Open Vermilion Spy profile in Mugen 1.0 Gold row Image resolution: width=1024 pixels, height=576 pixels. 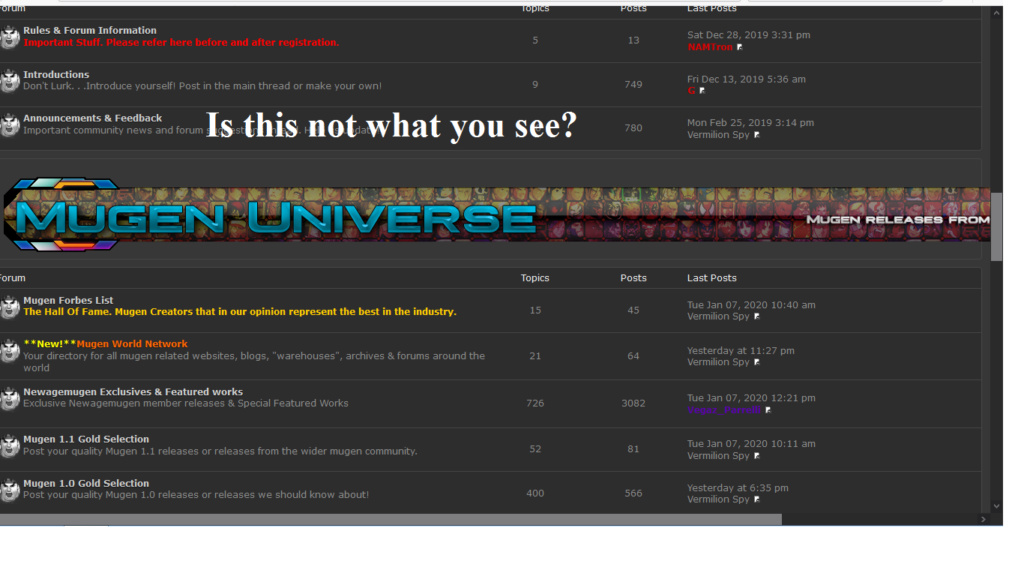pos(718,499)
